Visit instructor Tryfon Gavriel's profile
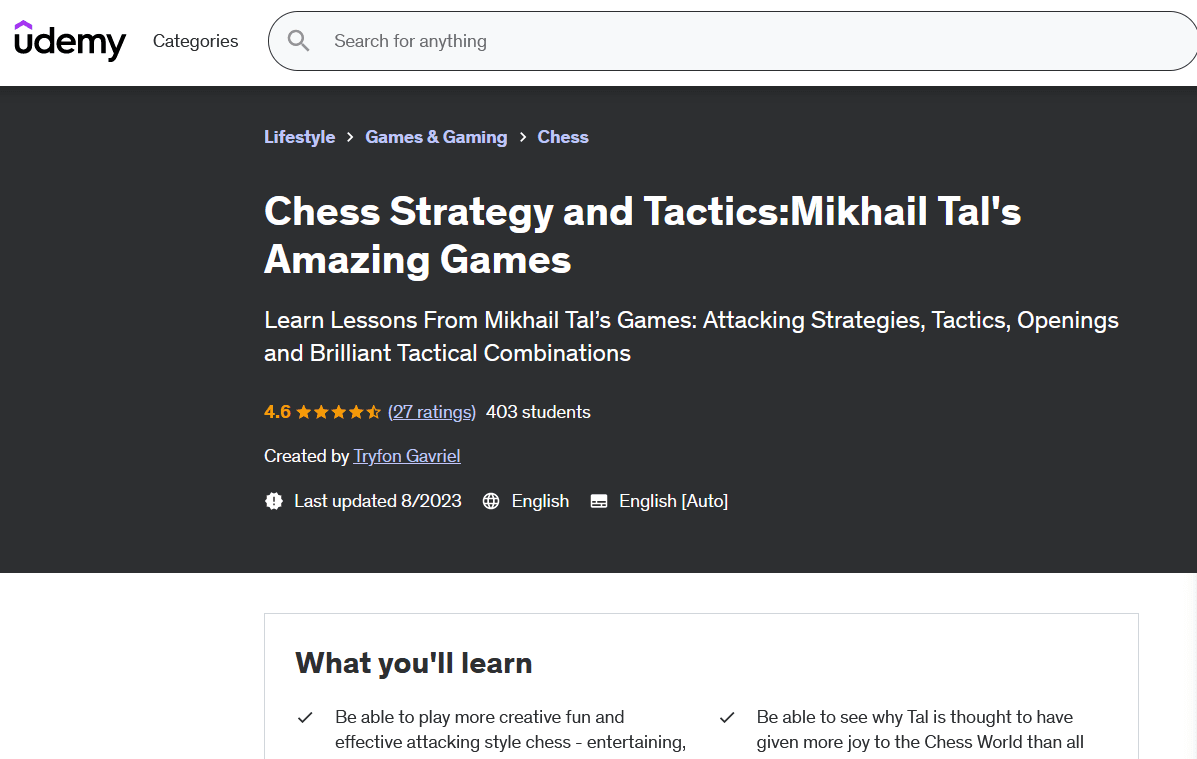Image resolution: width=1197 pixels, height=759 pixels. point(407,456)
